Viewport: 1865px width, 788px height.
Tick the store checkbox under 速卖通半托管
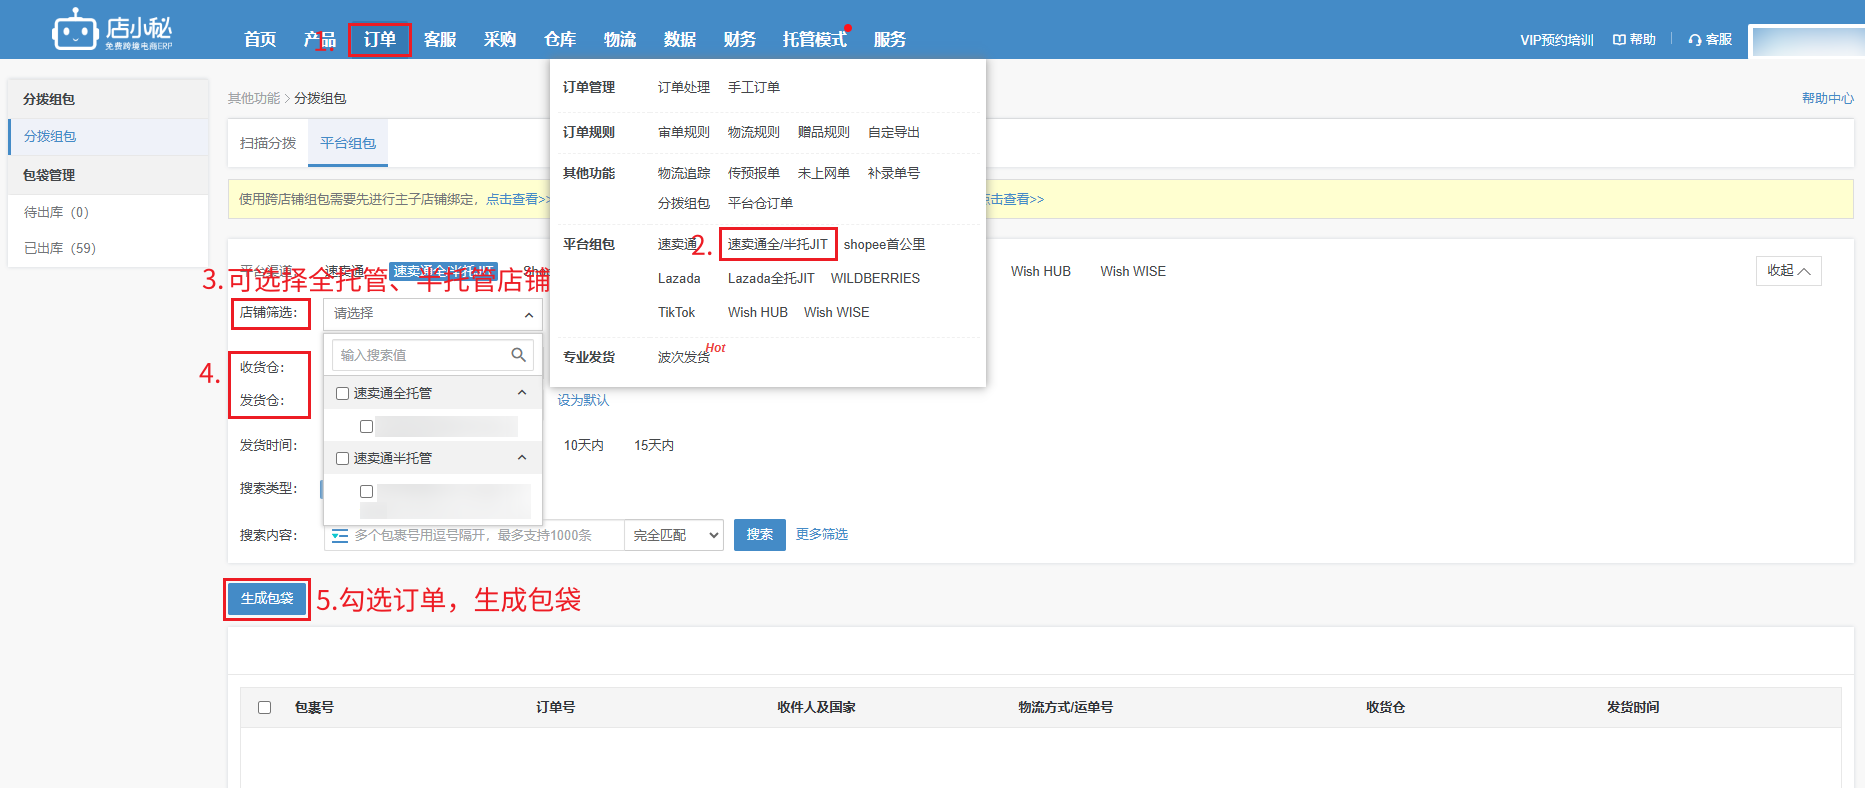366,491
